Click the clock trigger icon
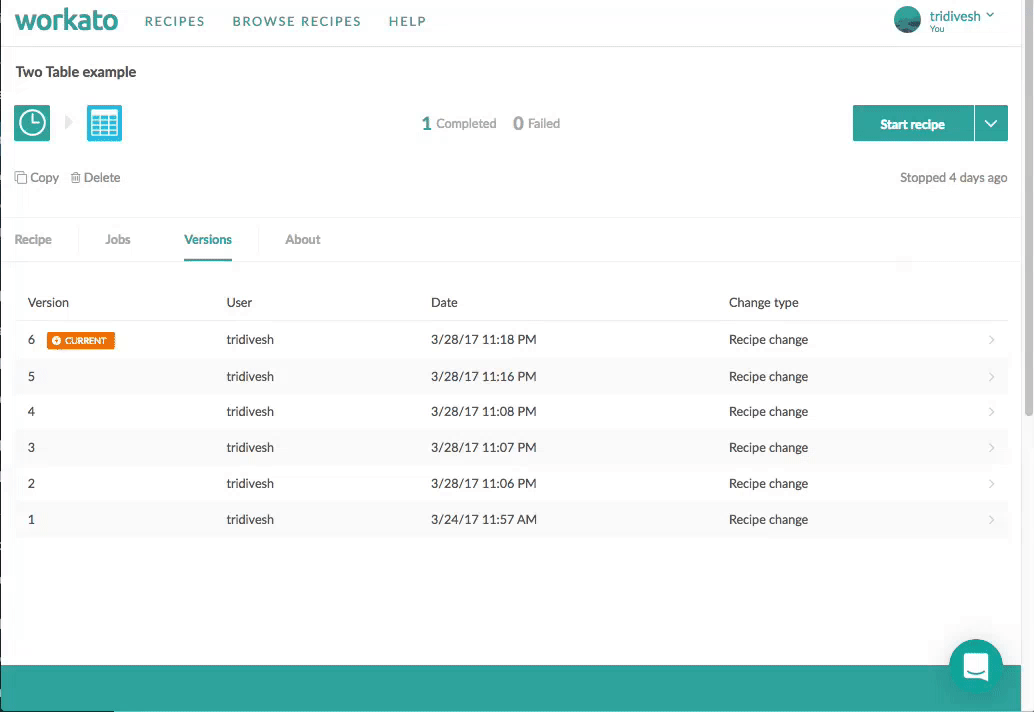Image resolution: width=1034 pixels, height=712 pixels. (x=32, y=123)
